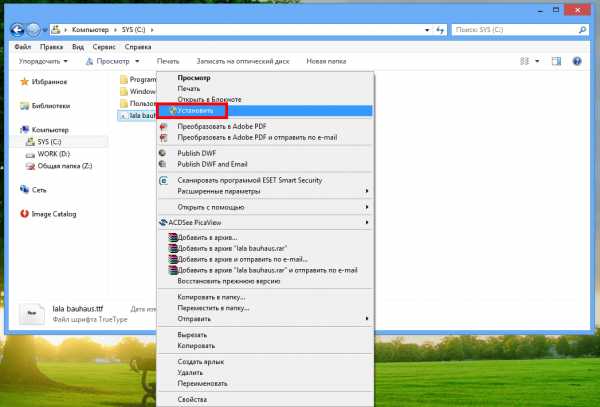Open the view options dropdown arrow
Screen dimensions: 600x407
coord(537,61)
